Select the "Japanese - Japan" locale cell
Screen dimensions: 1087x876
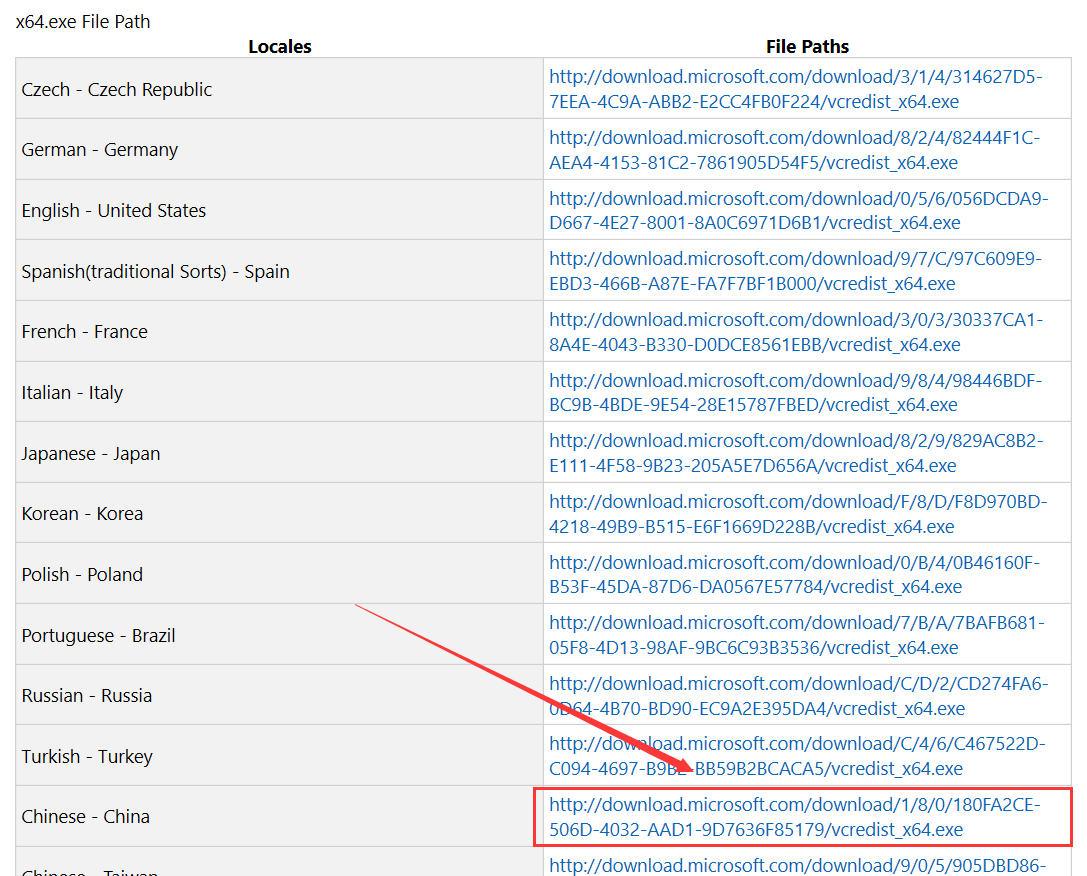[91, 454]
